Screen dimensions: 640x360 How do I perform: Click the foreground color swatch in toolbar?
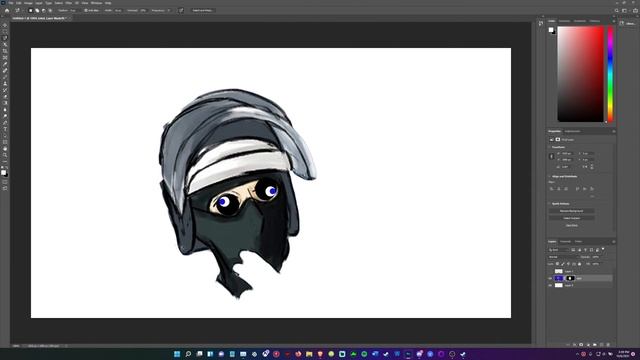[3, 172]
